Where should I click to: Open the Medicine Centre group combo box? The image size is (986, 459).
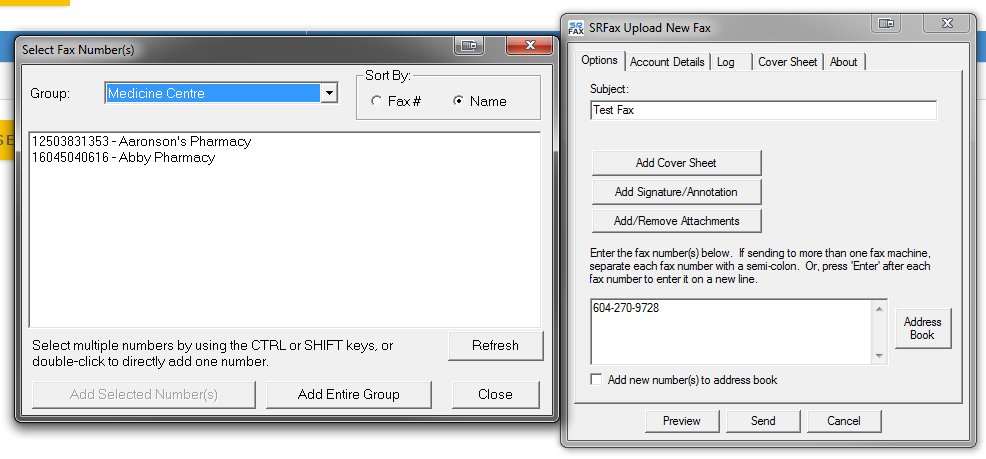221,94
